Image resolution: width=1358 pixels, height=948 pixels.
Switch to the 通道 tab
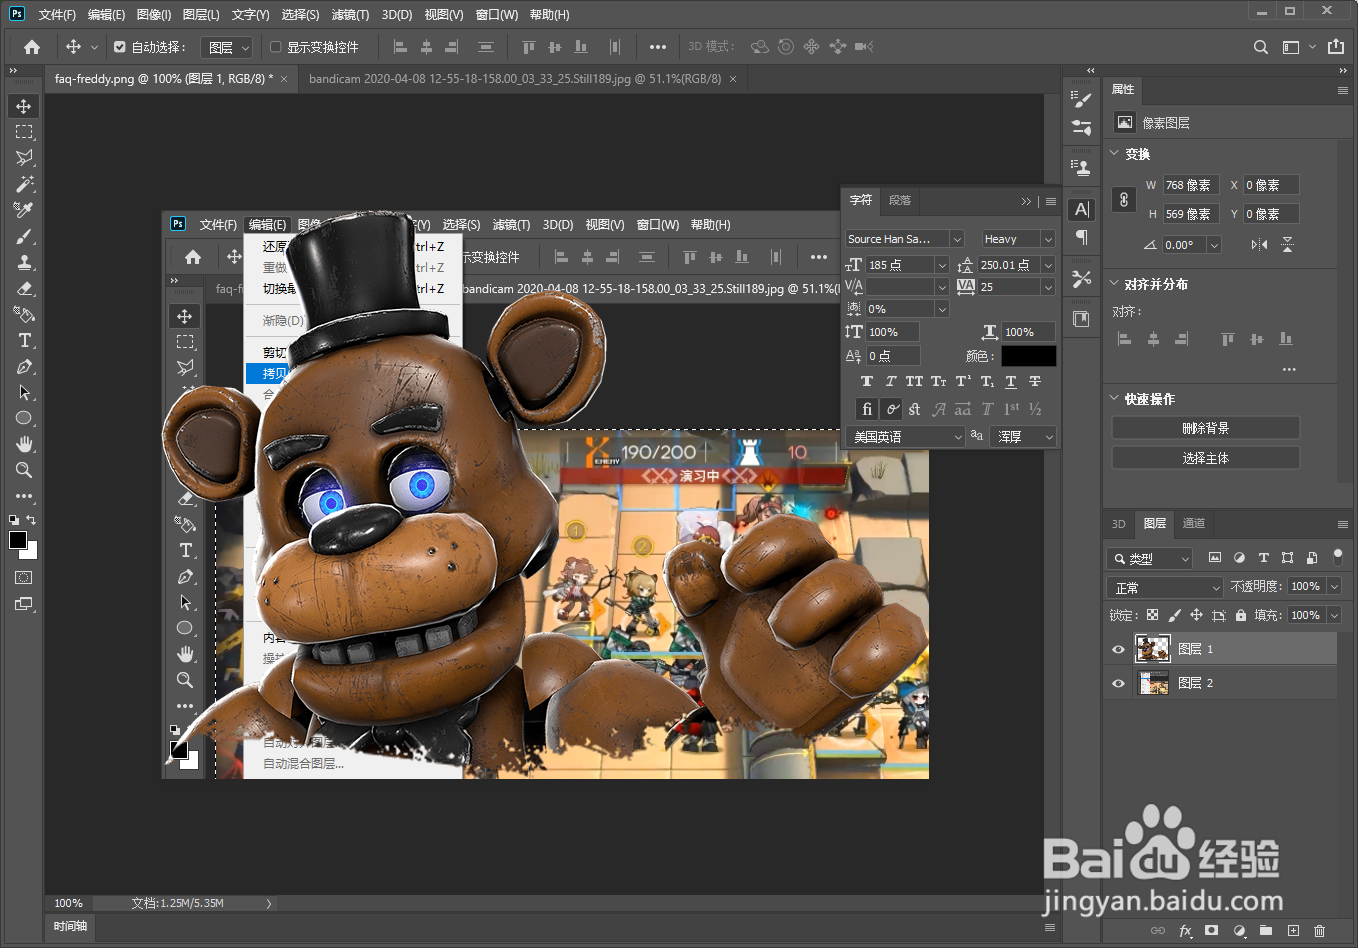point(1194,523)
